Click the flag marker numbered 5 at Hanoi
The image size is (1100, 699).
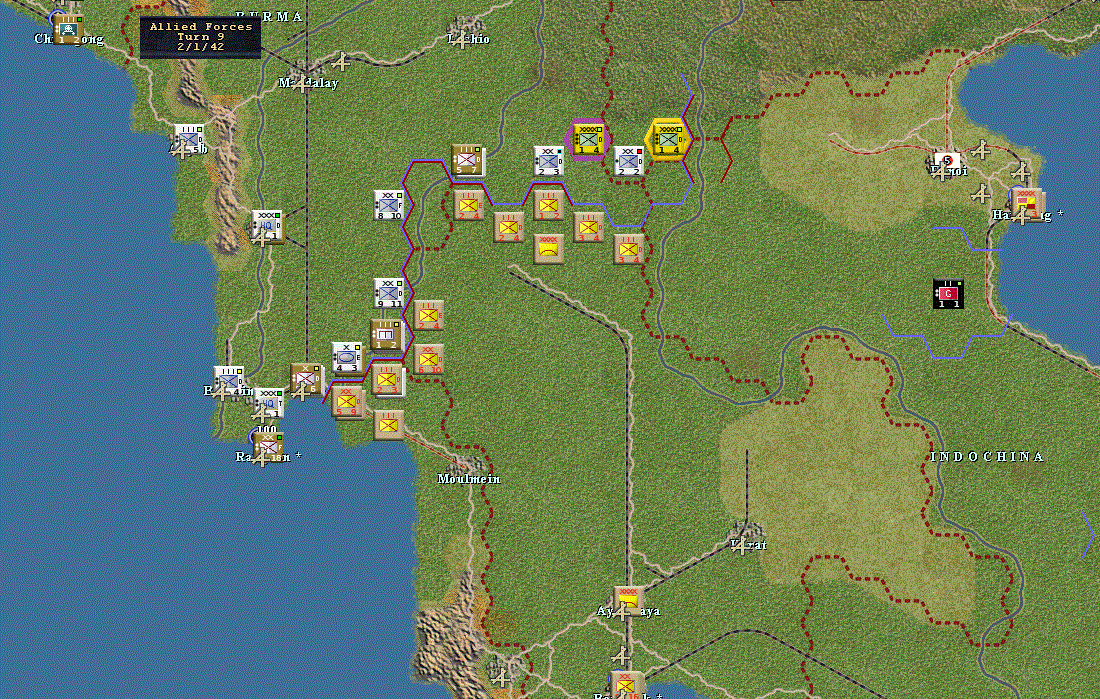(x=947, y=161)
